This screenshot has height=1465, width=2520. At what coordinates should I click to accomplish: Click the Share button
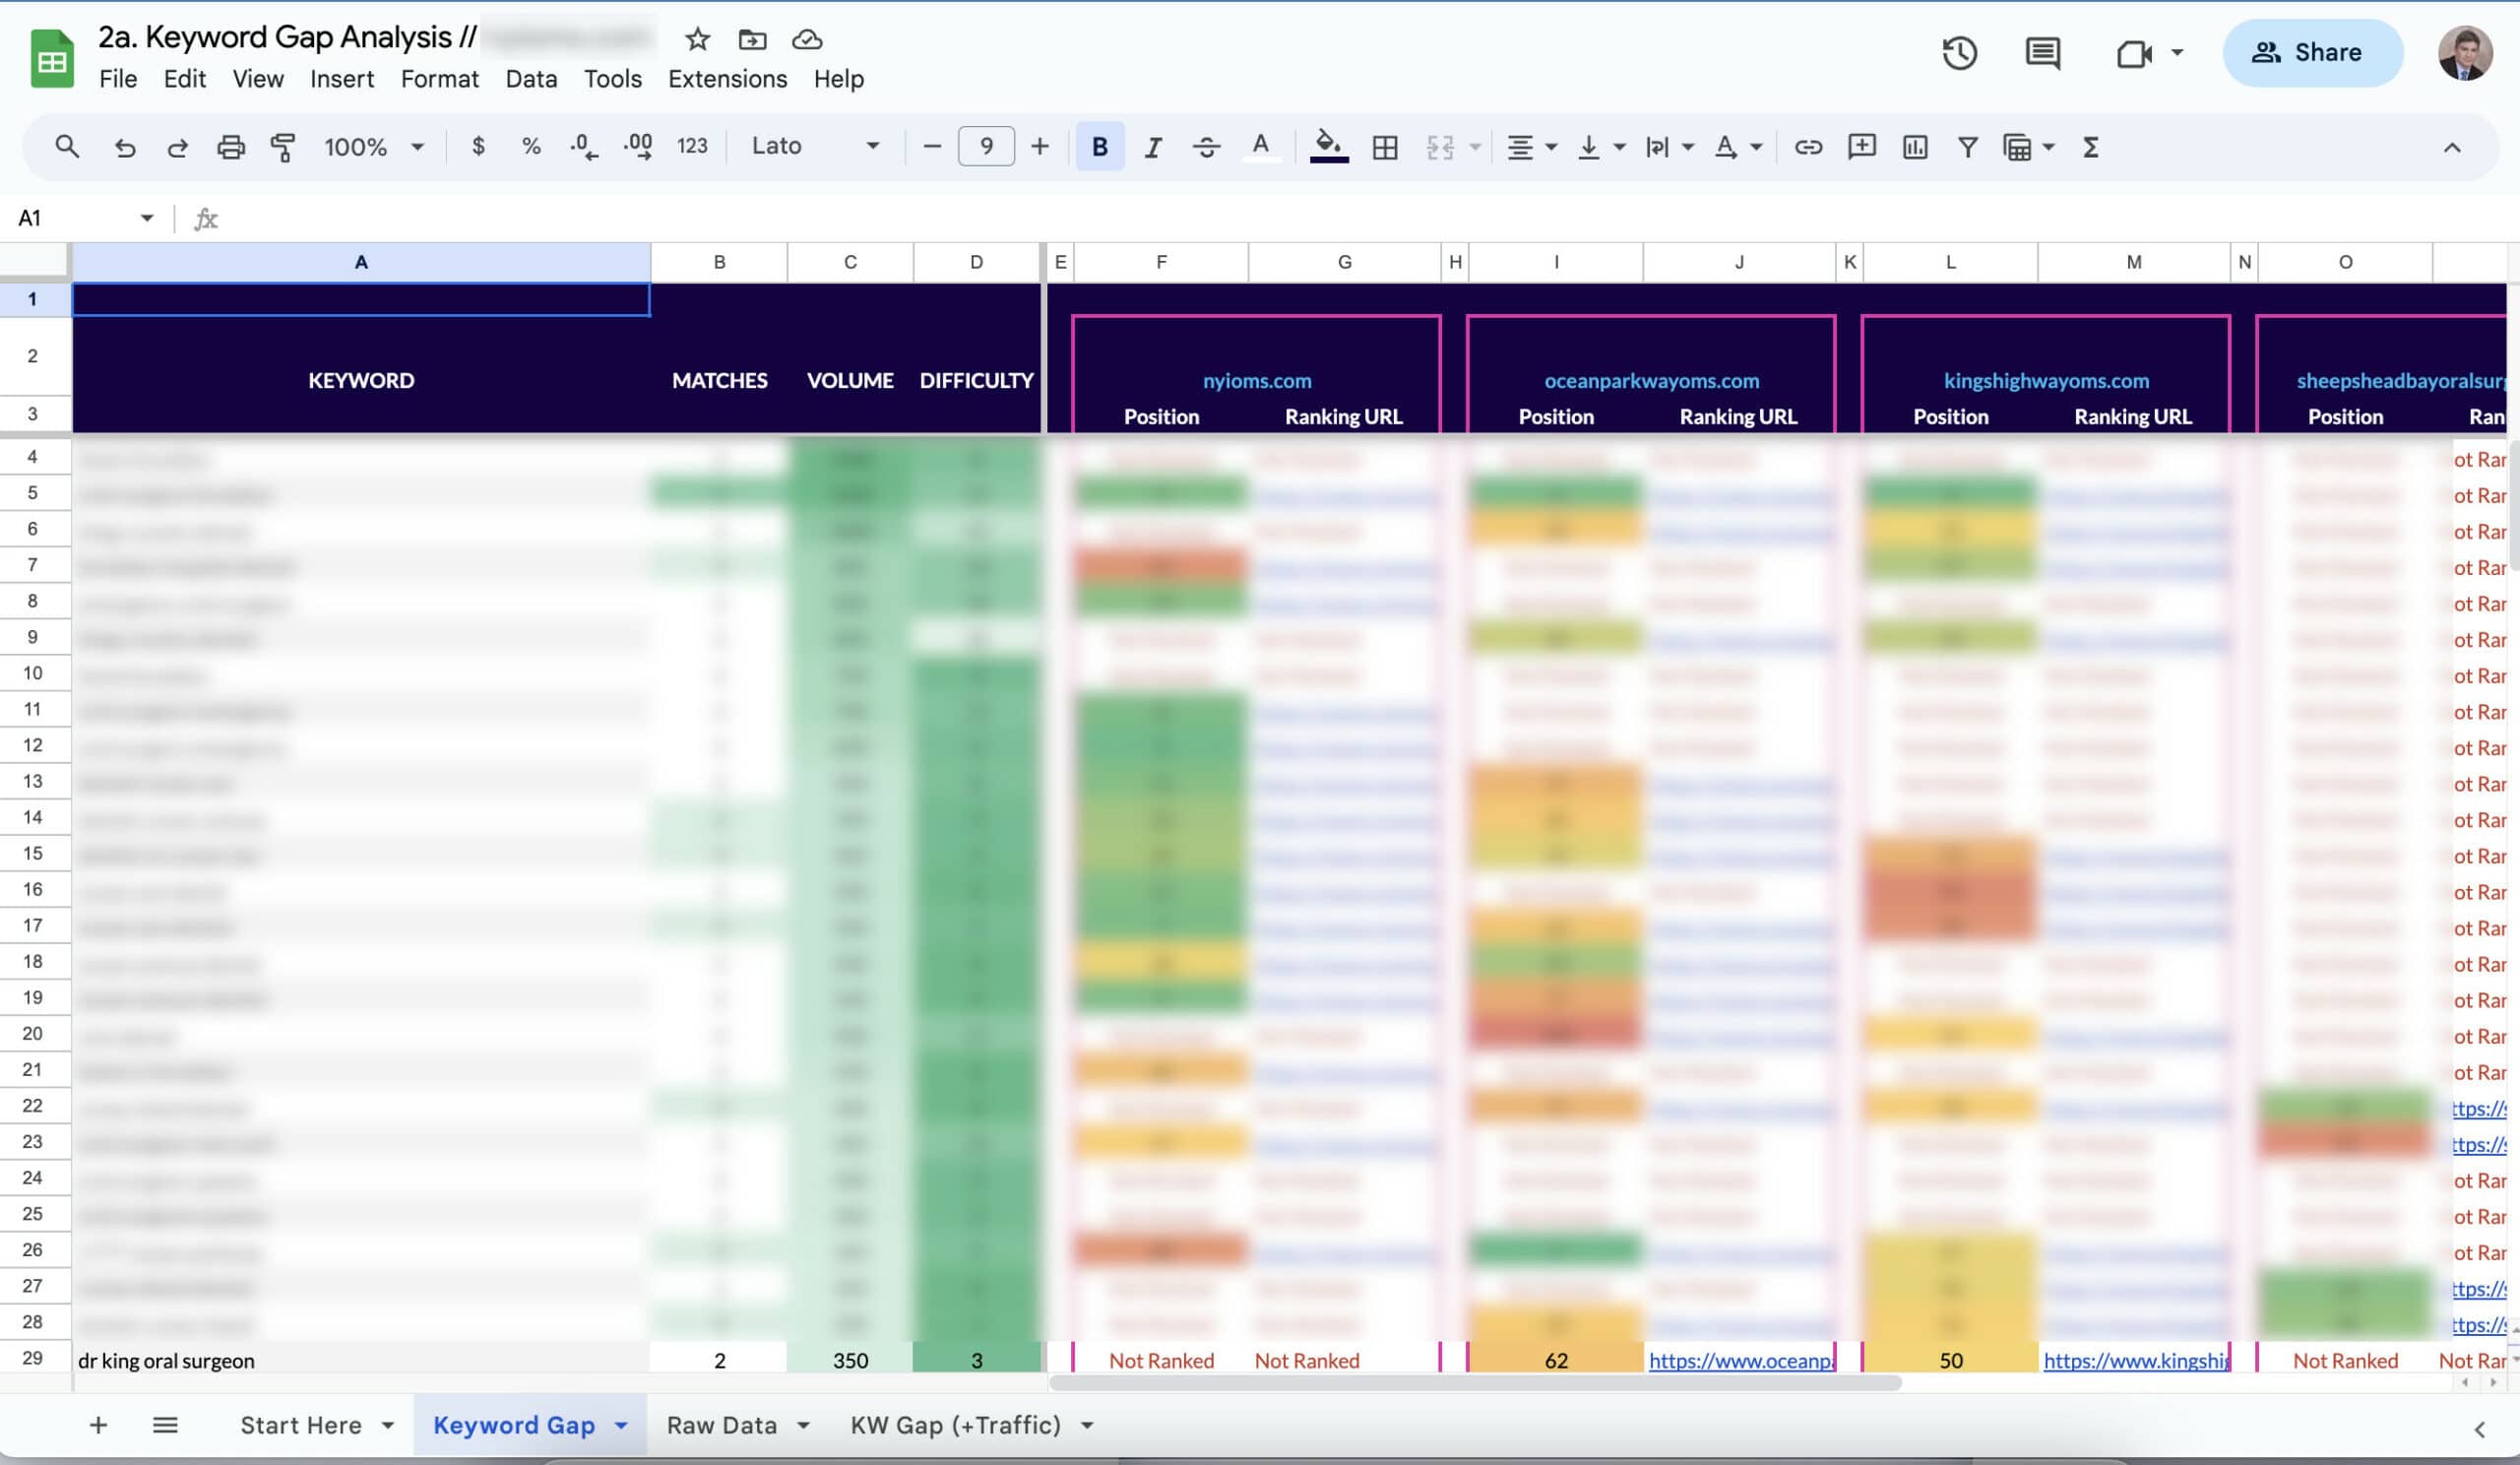click(2311, 53)
